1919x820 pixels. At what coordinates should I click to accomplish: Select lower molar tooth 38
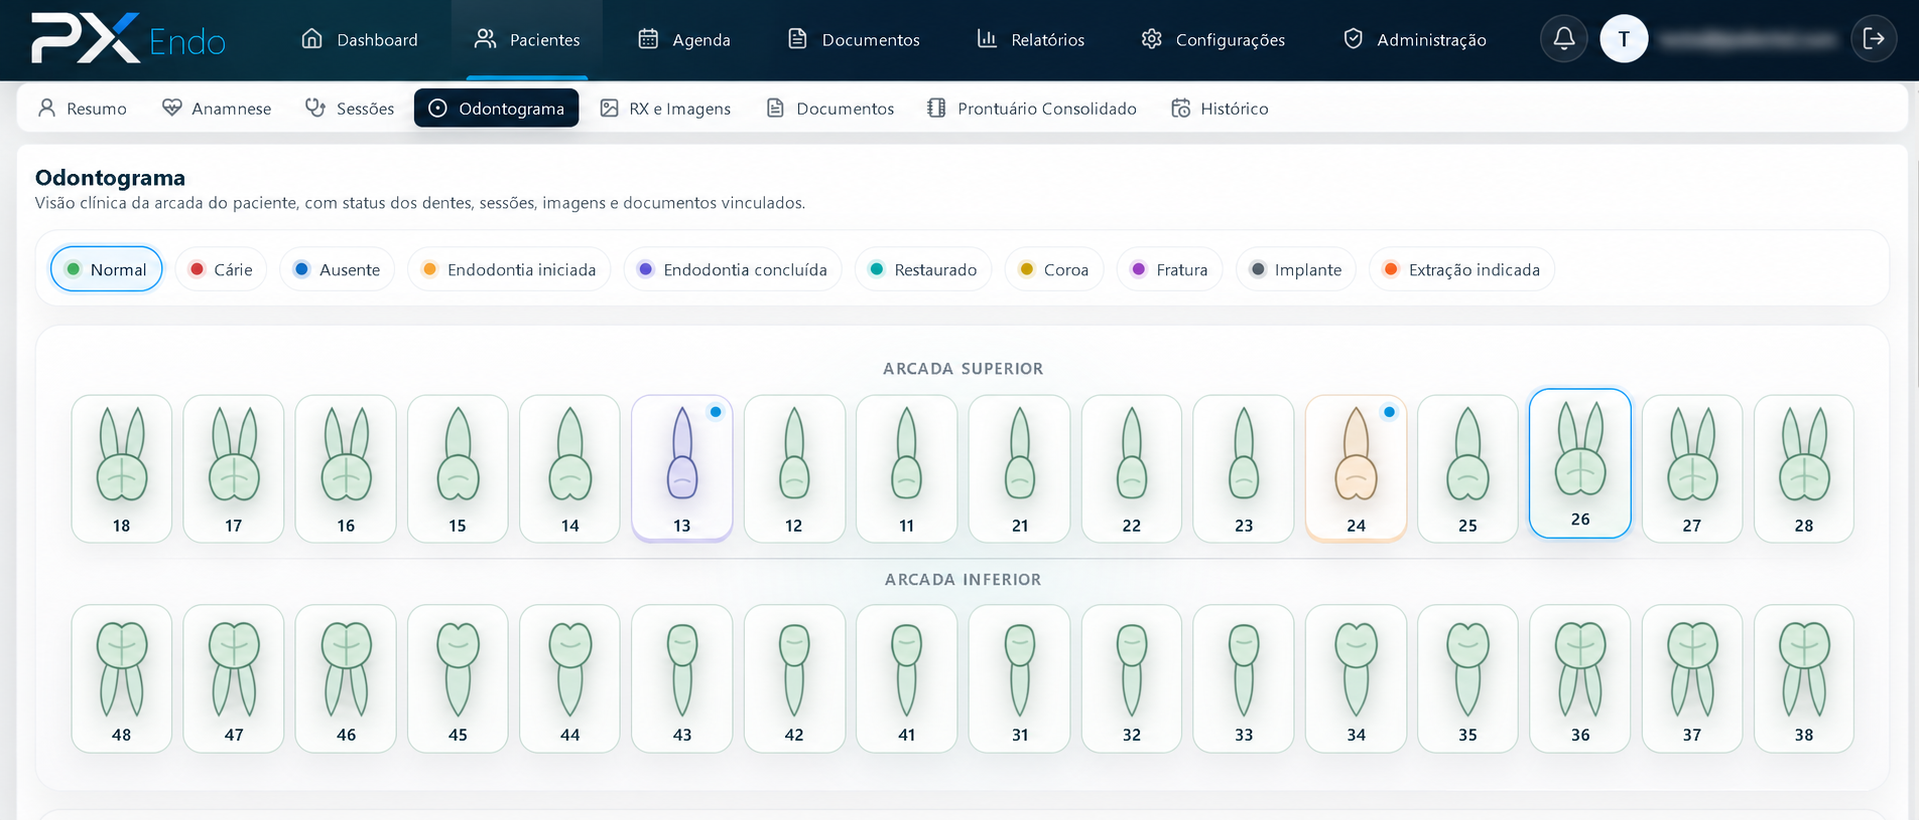1804,679
